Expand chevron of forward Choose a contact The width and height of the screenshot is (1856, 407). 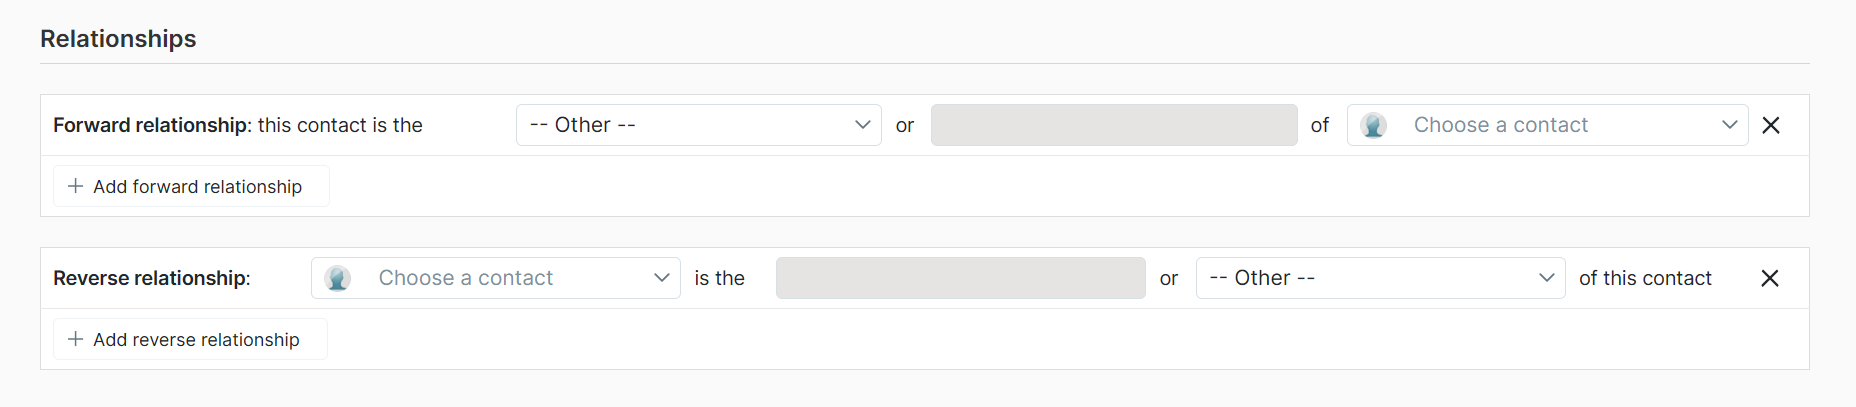pos(1729,125)
